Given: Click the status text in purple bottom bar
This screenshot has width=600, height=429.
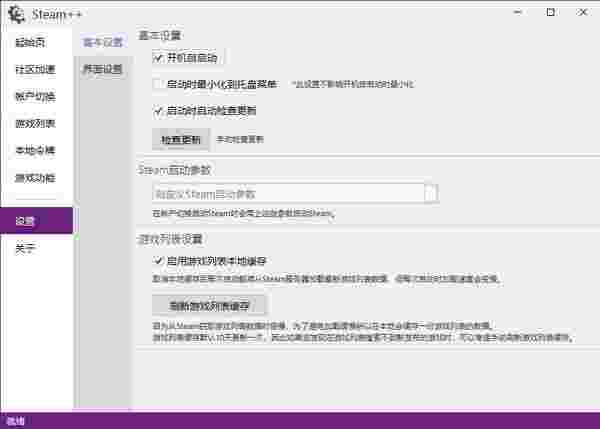Looking at the screenshot, I should coord(16,421).
